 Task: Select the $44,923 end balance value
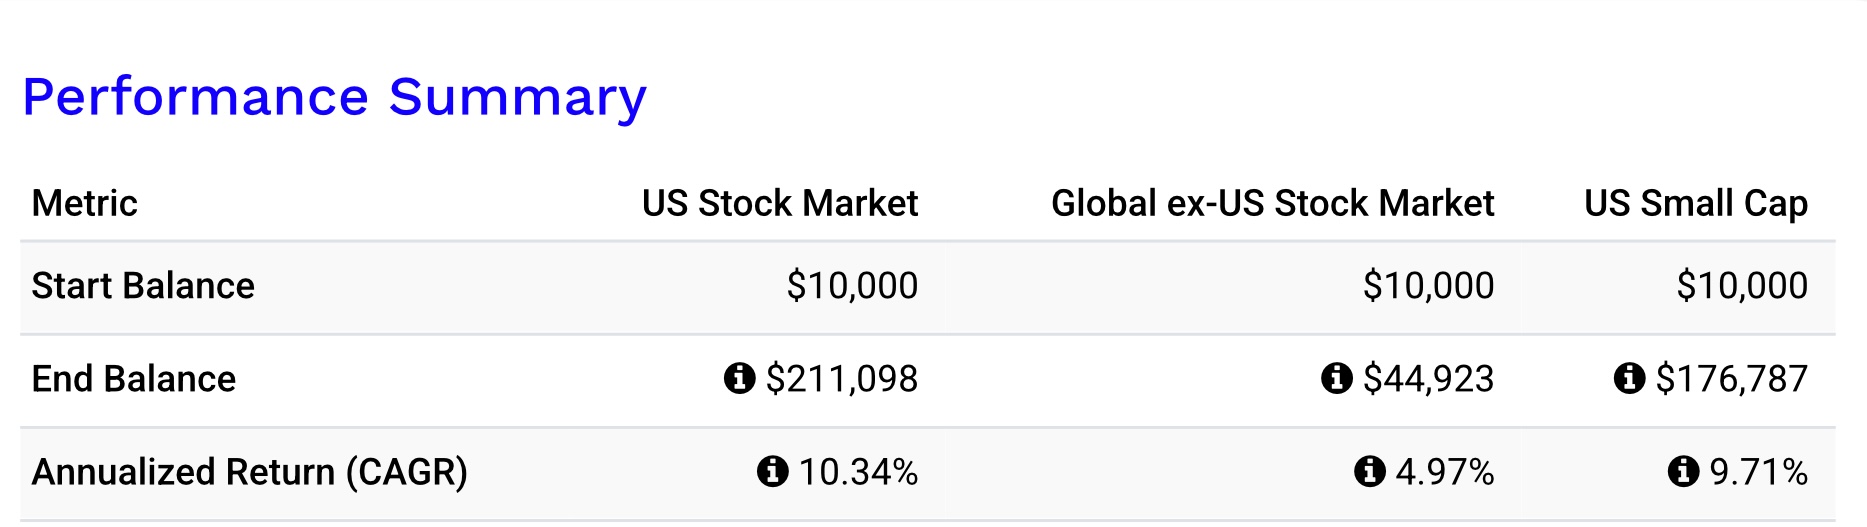(1428, 379)
